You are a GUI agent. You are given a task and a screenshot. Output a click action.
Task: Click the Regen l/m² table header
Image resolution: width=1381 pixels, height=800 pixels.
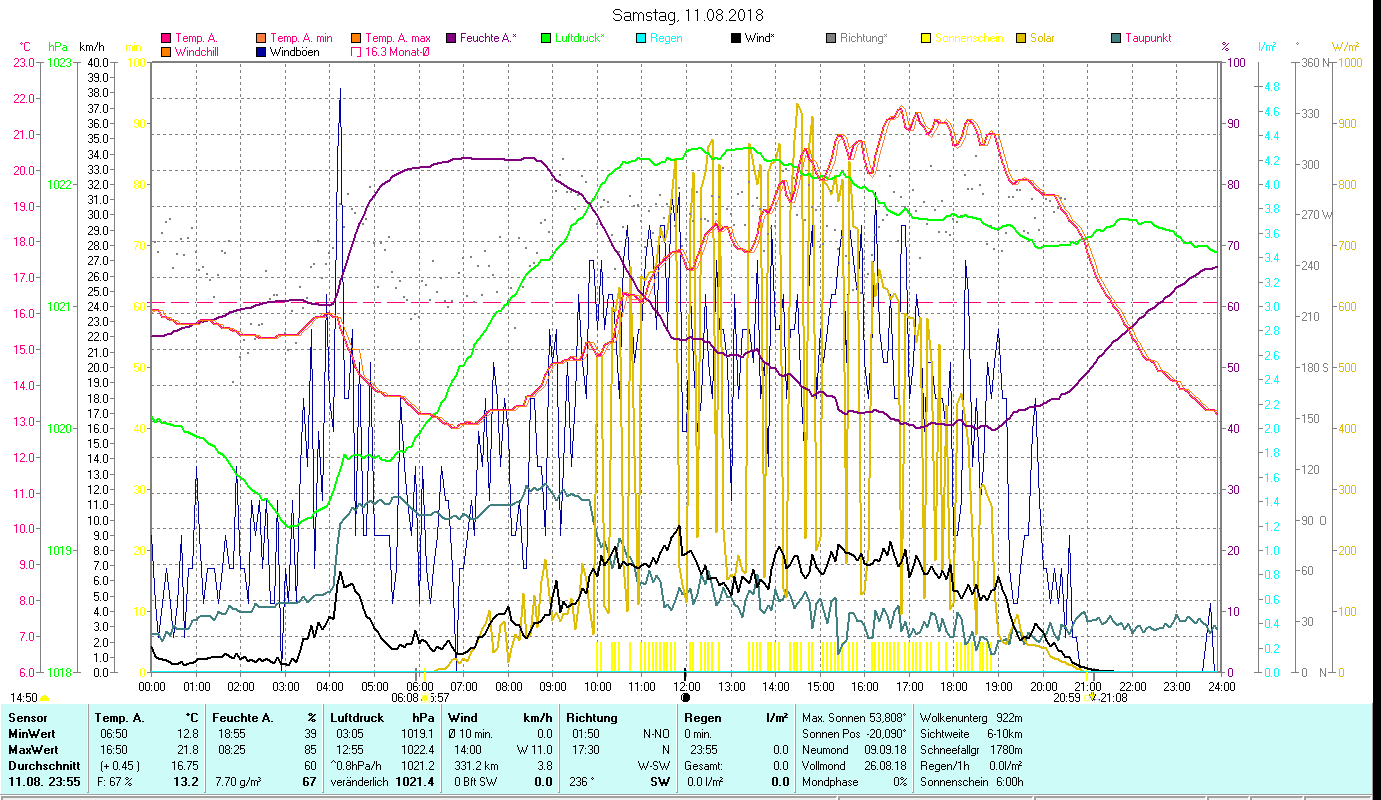pyautogui.click(x=735, y=718)
